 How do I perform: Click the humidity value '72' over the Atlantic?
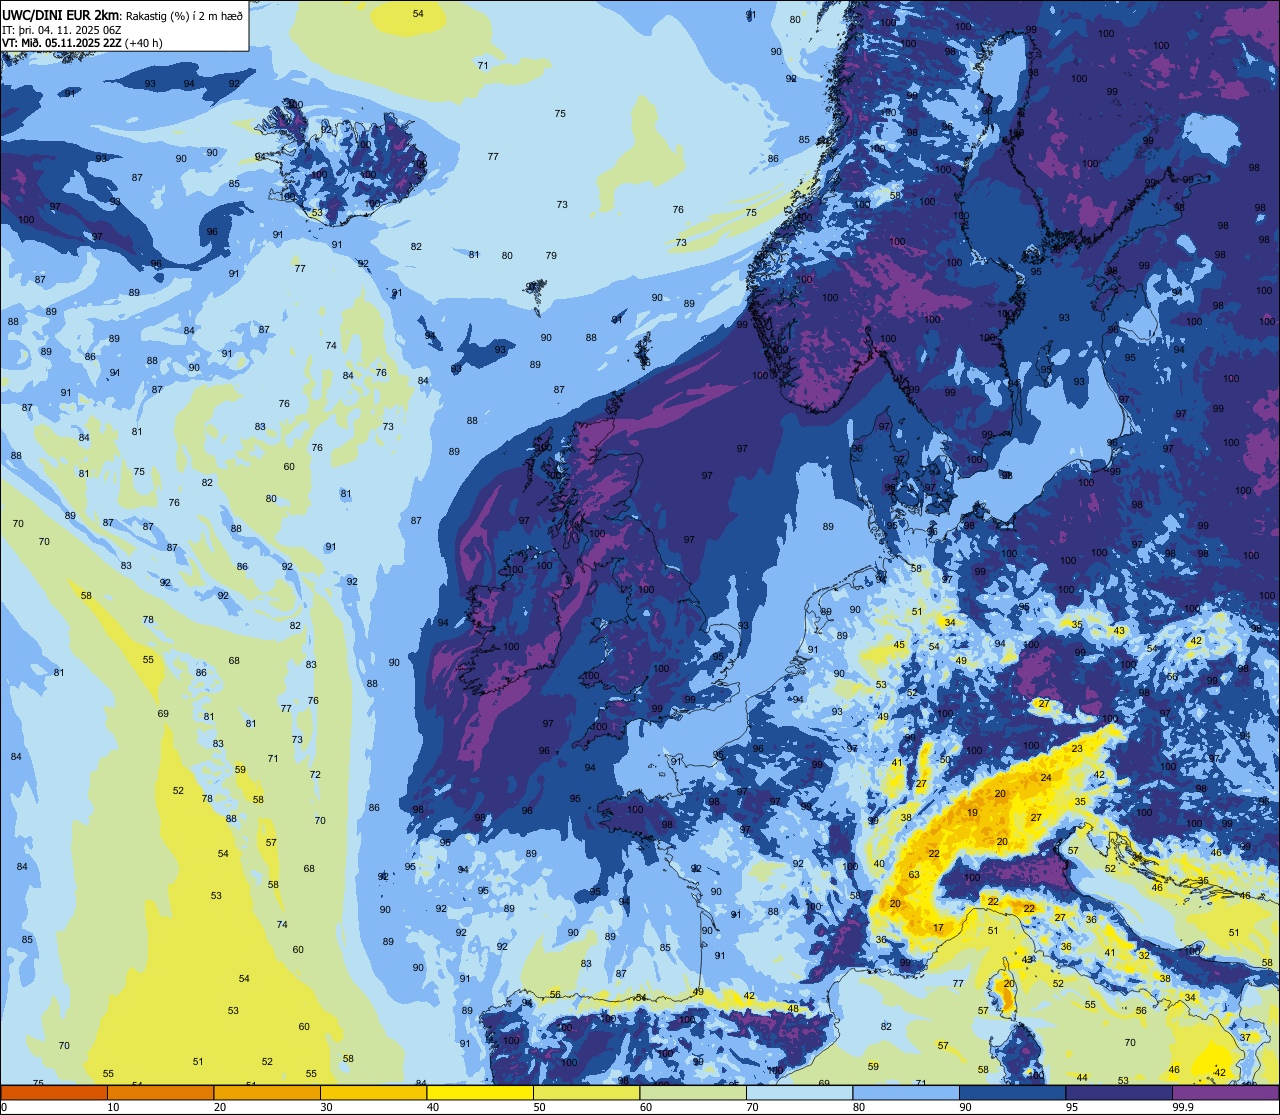coord(315,774)
